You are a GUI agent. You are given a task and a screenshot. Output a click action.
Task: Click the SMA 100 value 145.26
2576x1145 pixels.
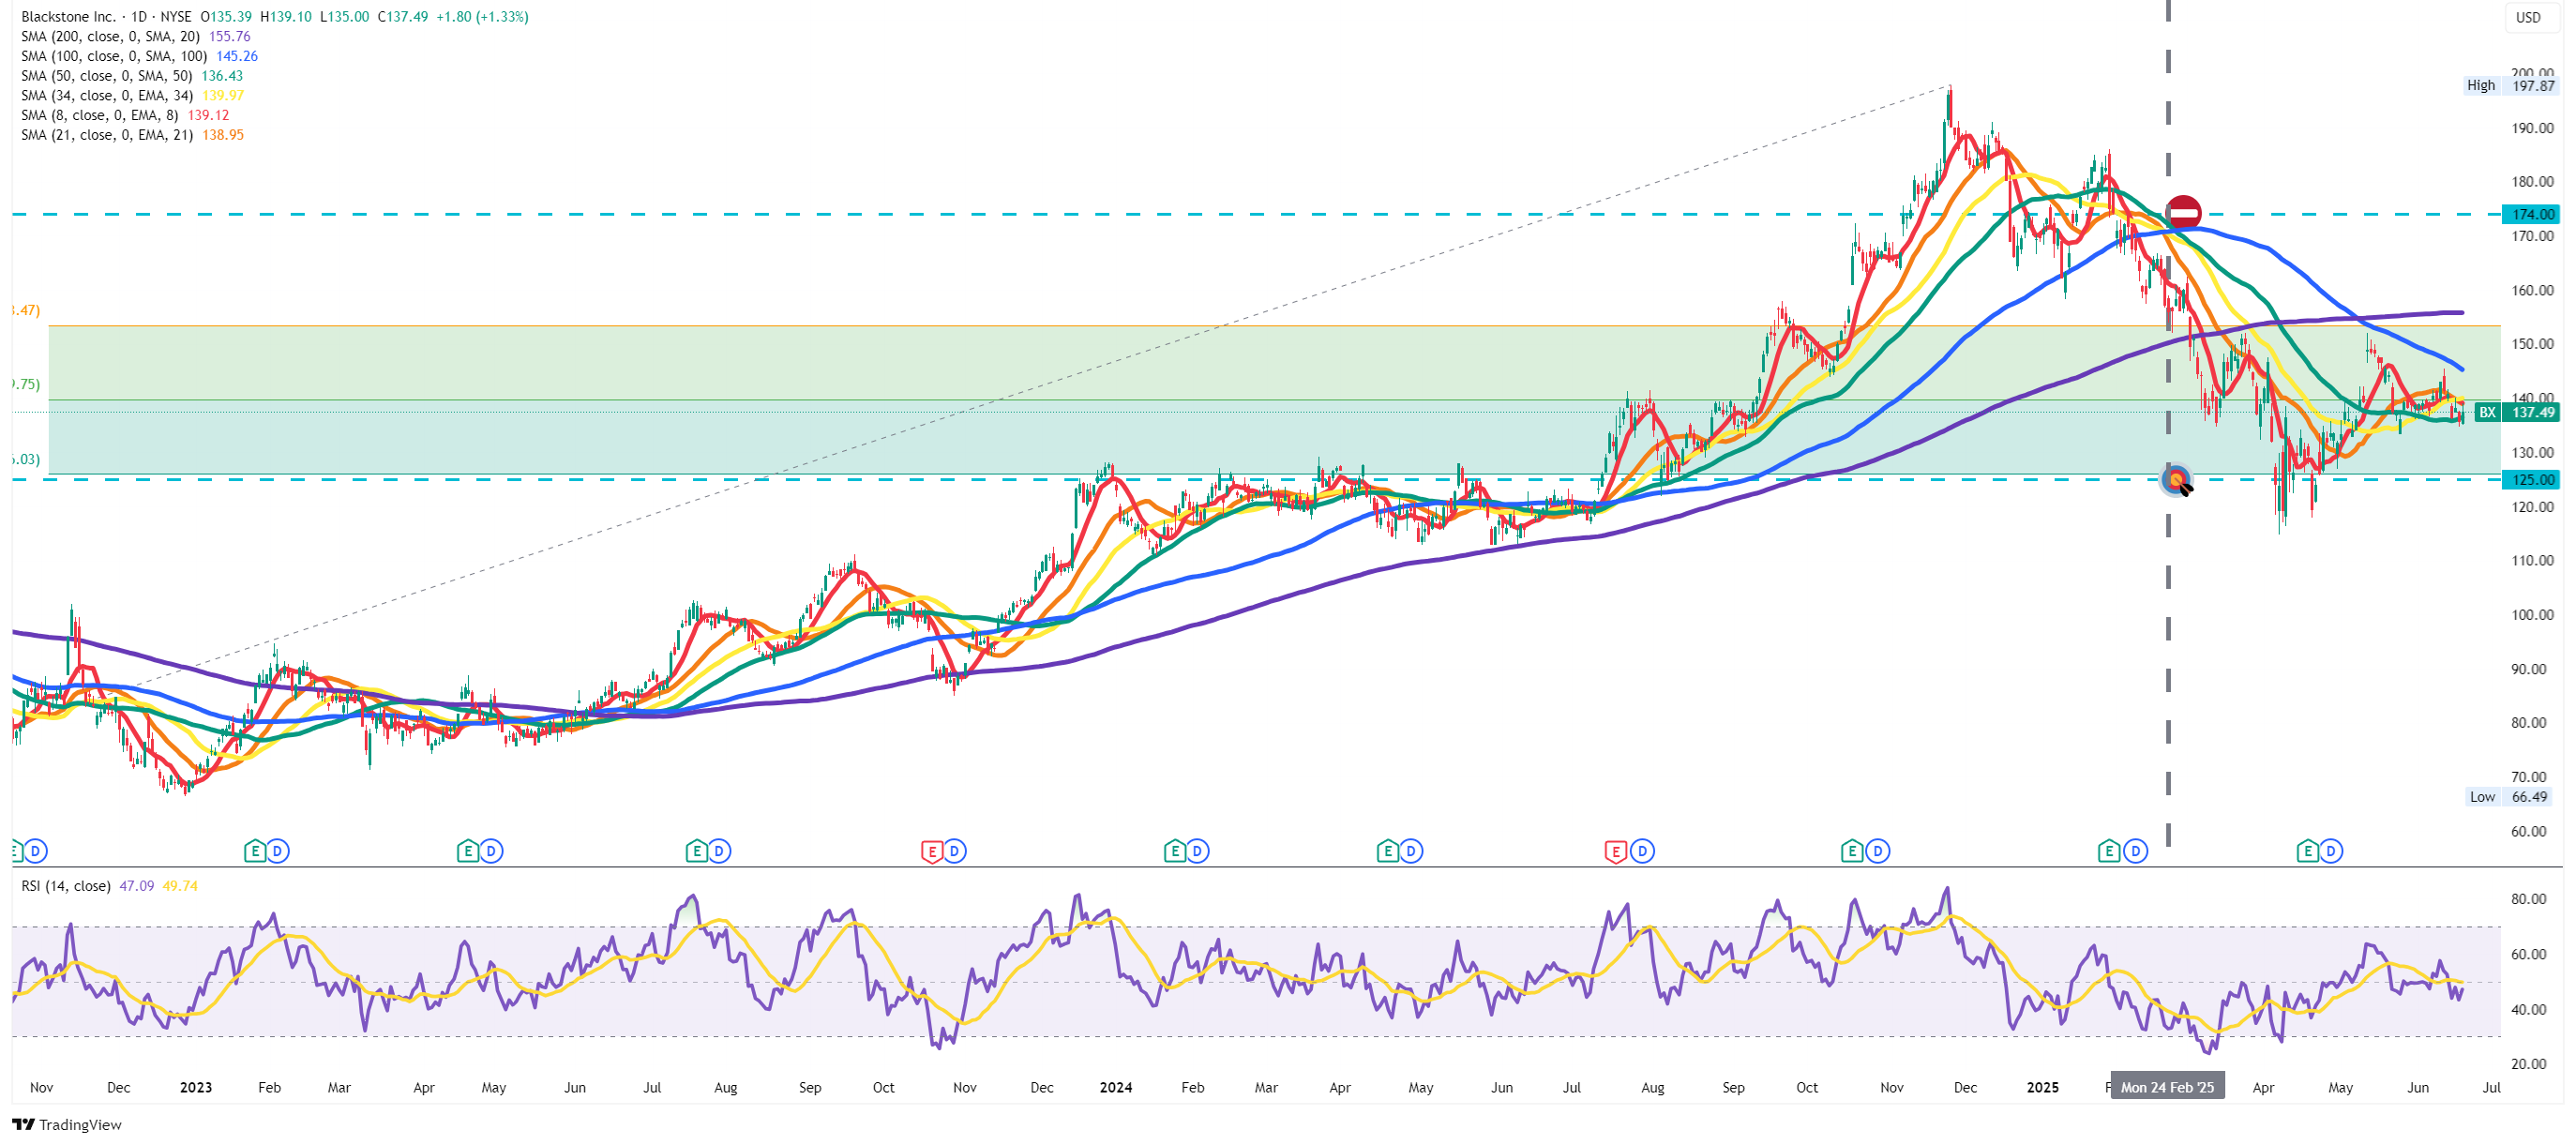point(237,56)
